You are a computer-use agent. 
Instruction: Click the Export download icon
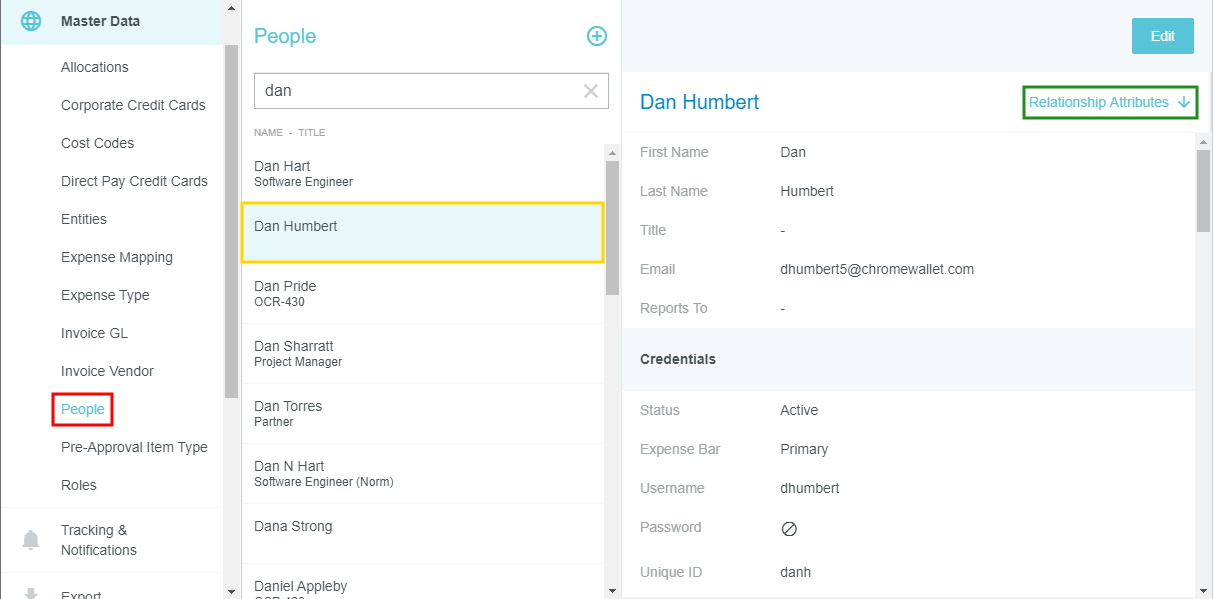pos(31,593)
